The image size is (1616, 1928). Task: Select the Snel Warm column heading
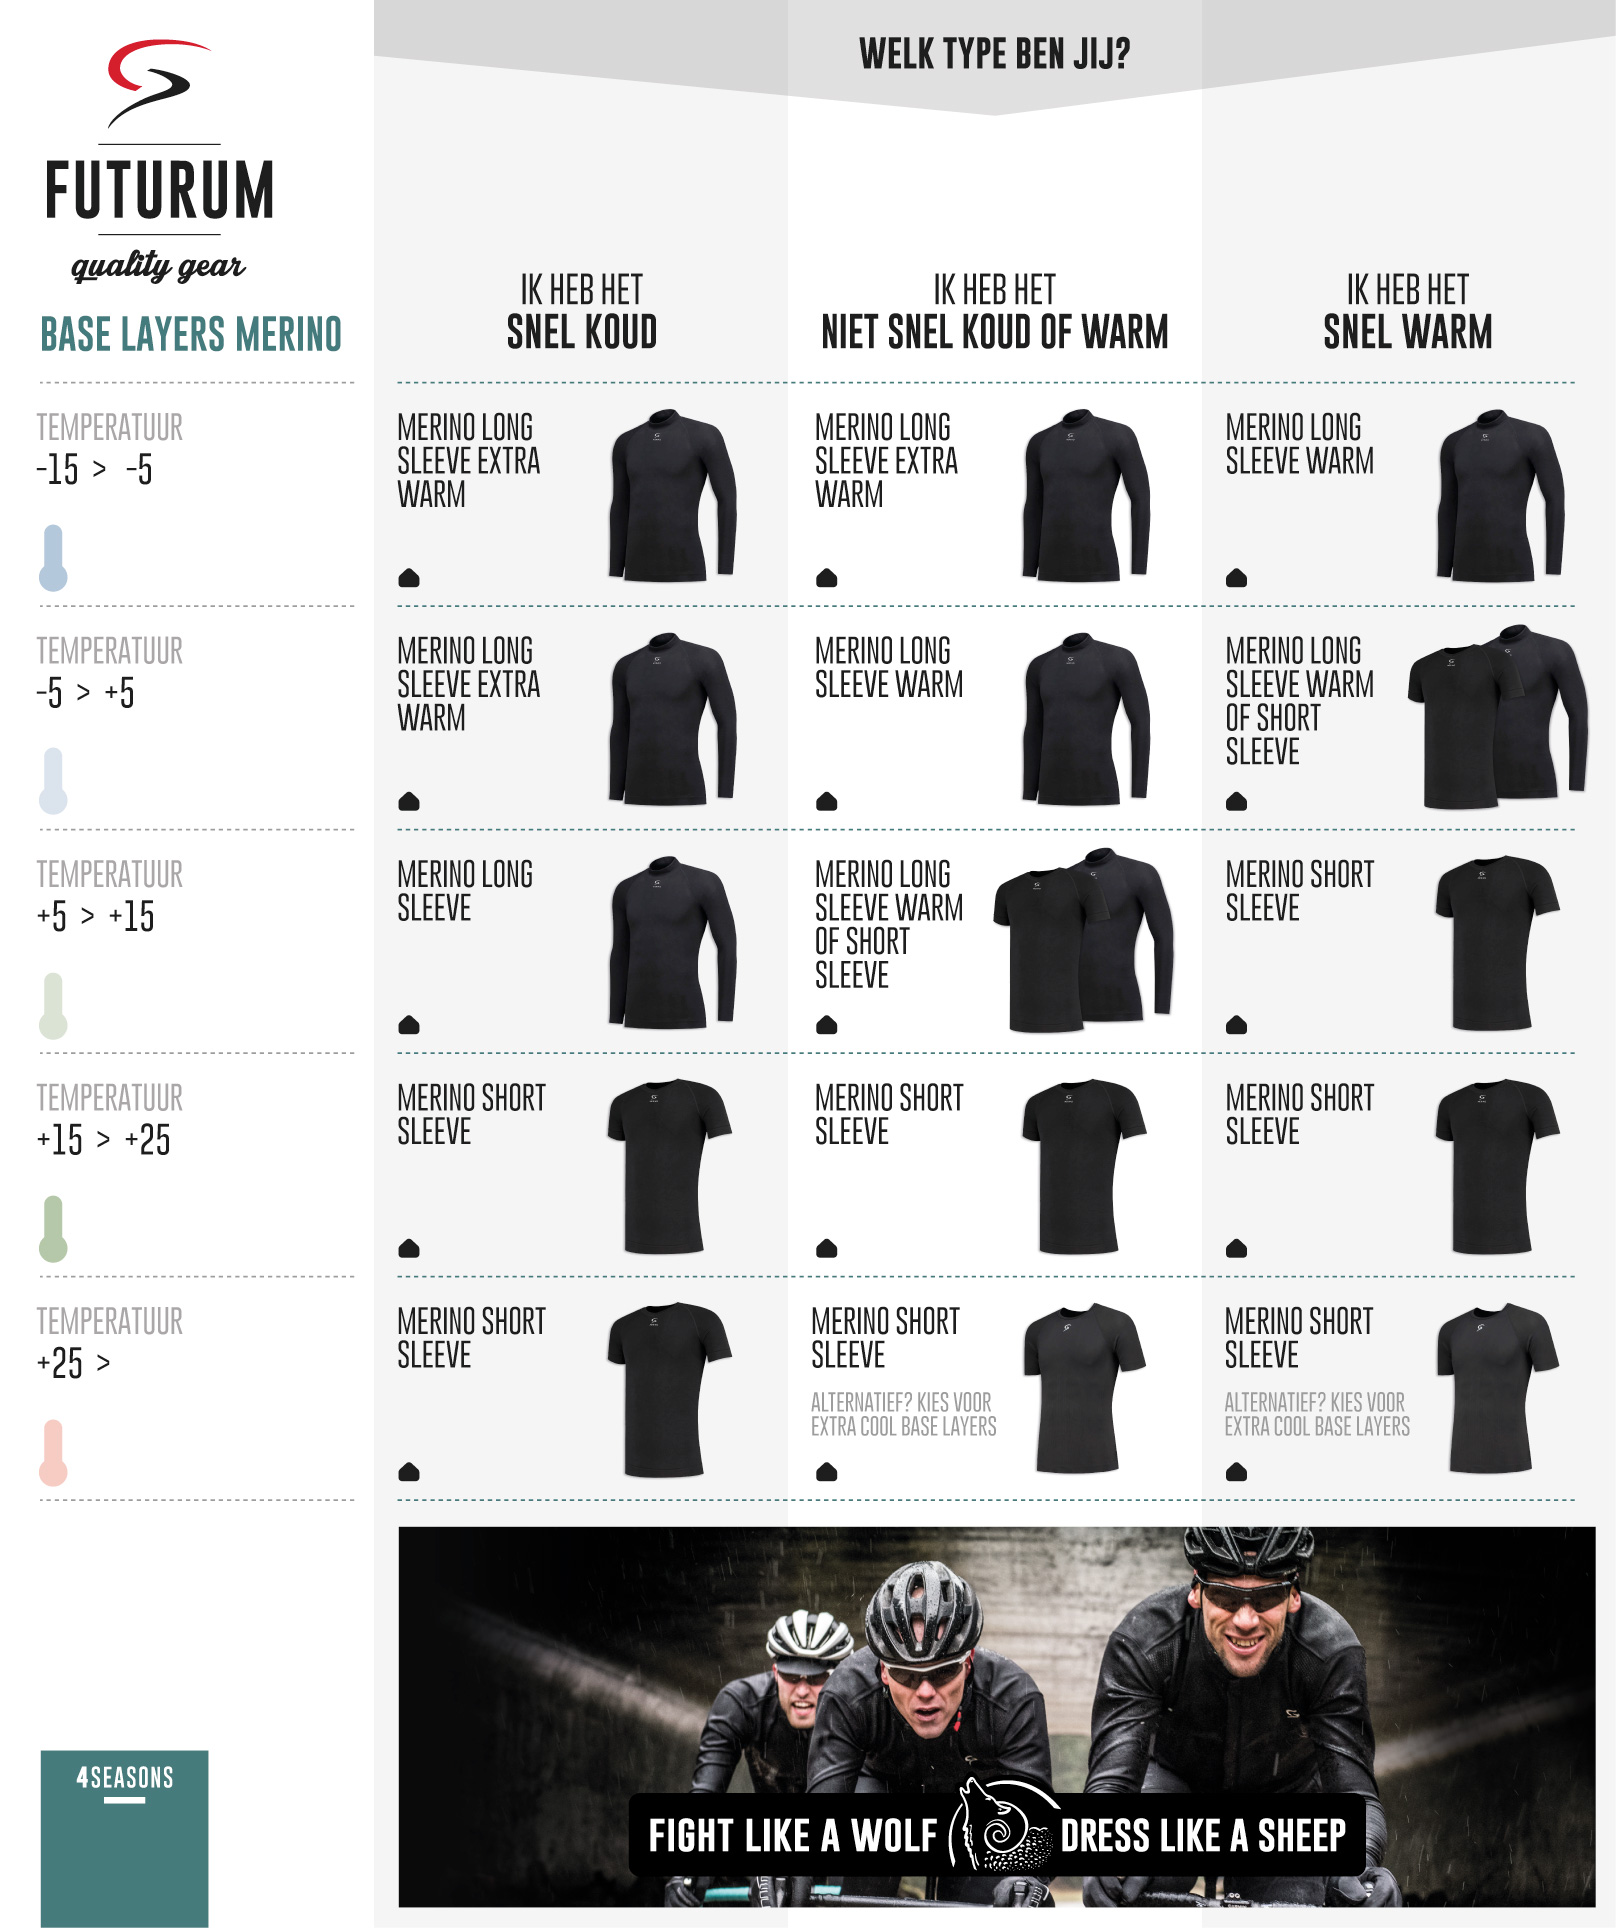(x=1407, y=312)
